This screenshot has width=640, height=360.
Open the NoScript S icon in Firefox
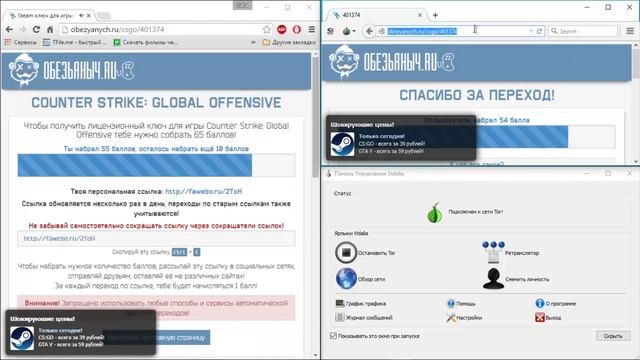tap(330, 31)
